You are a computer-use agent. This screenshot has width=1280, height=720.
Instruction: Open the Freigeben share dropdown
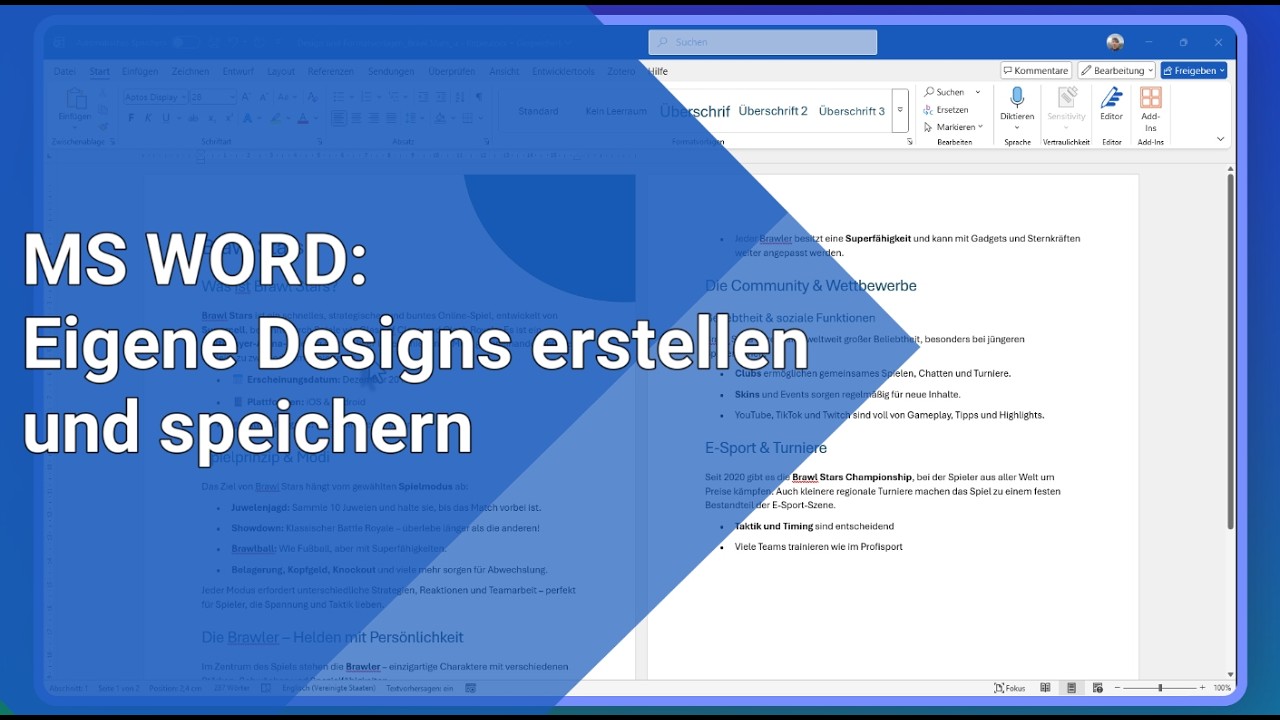pos(1194,70)
